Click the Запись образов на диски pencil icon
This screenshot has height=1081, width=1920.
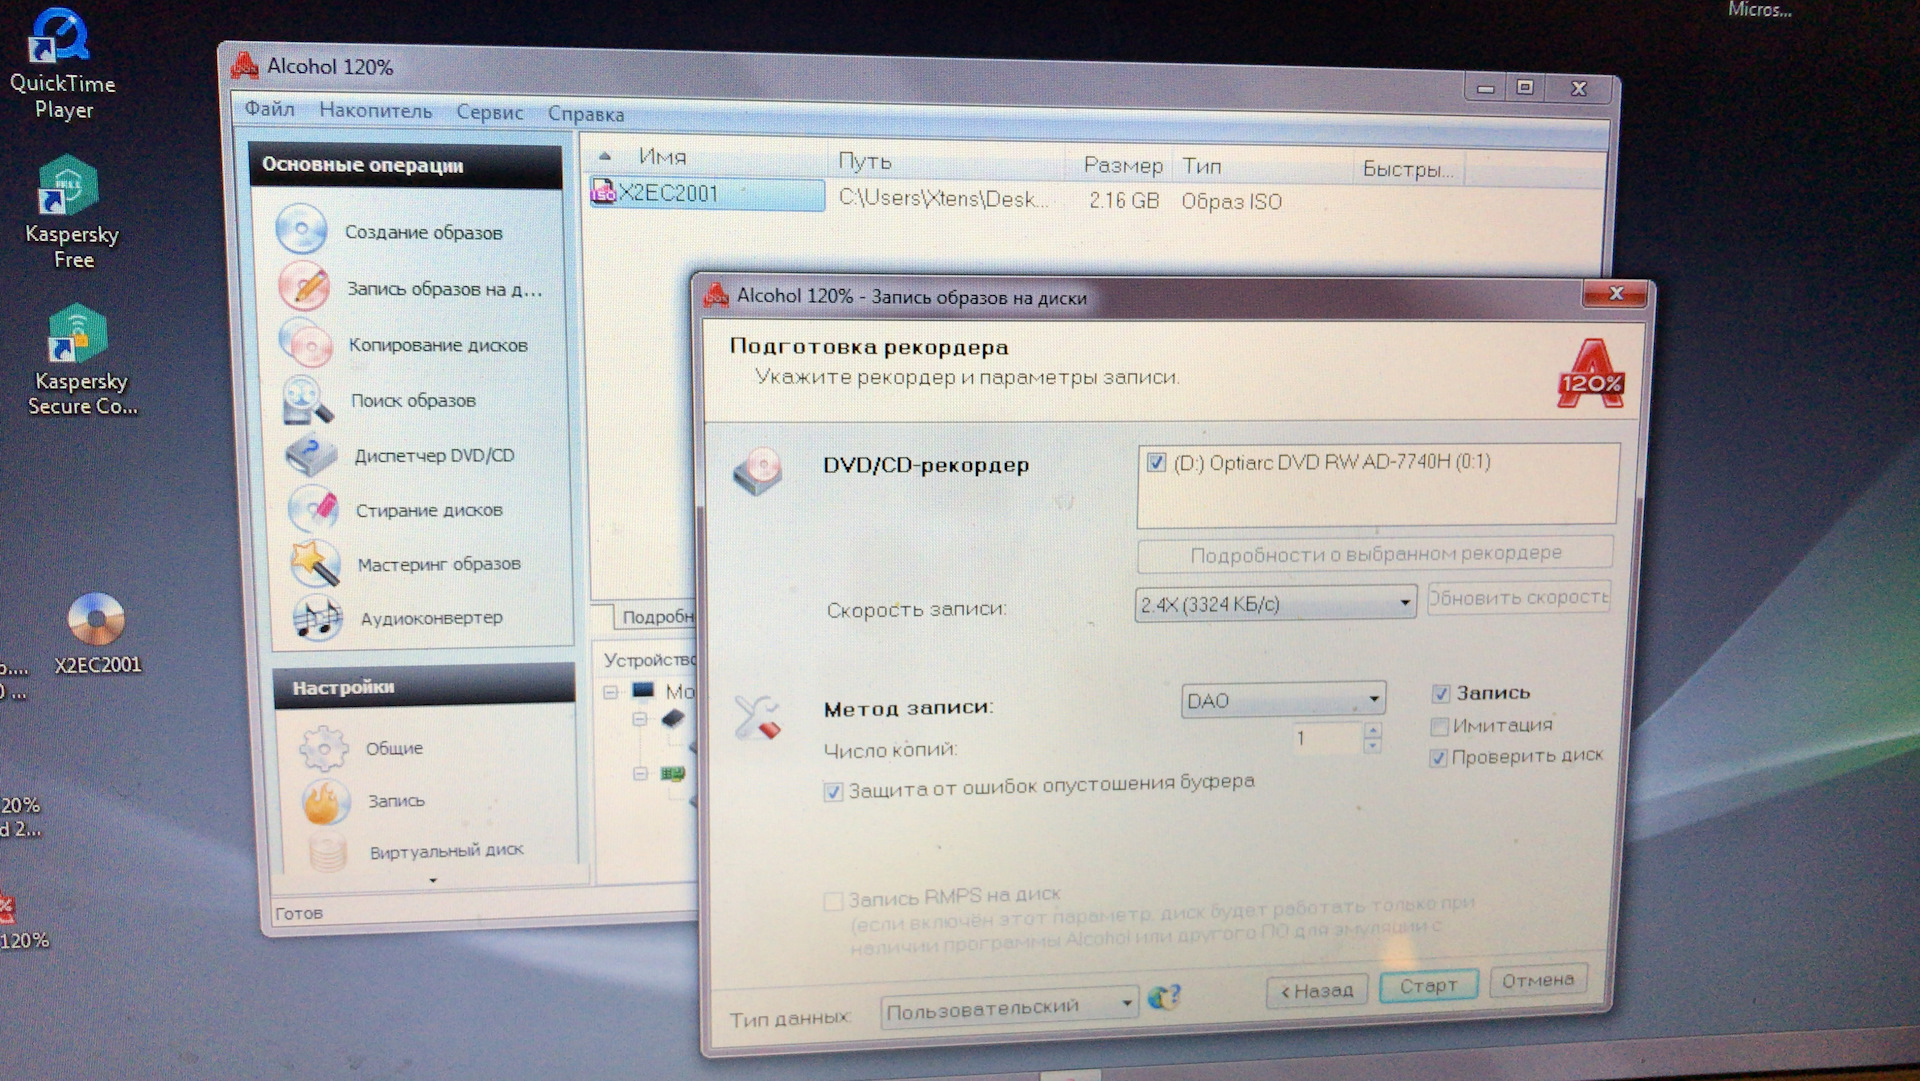304,286
